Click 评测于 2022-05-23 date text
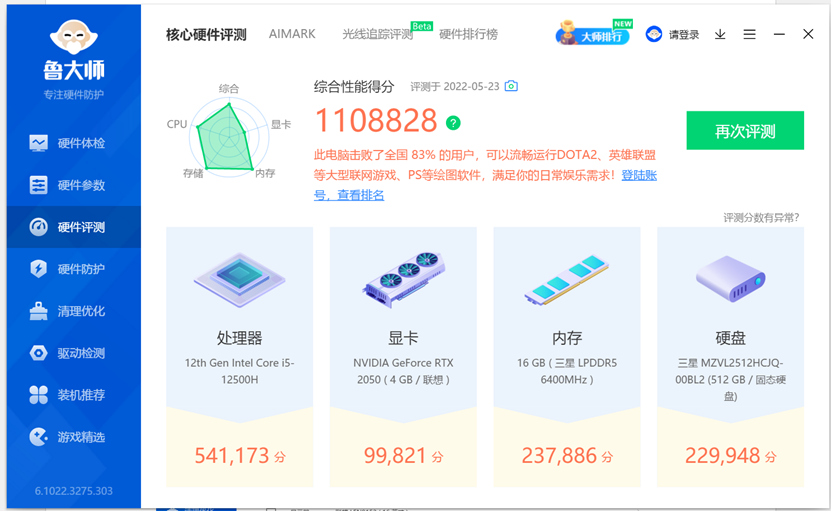The image size is (831, 511). [455, 86]
